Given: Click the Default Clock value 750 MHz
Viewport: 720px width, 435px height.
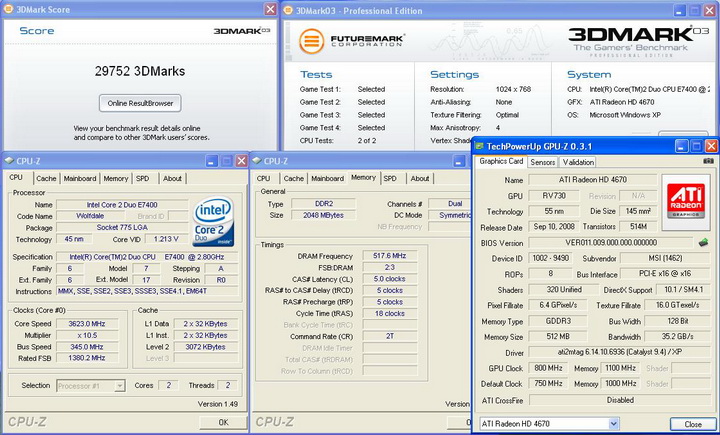Looking at the screenshot, I should pyautogui.click(x=548, y=383).
